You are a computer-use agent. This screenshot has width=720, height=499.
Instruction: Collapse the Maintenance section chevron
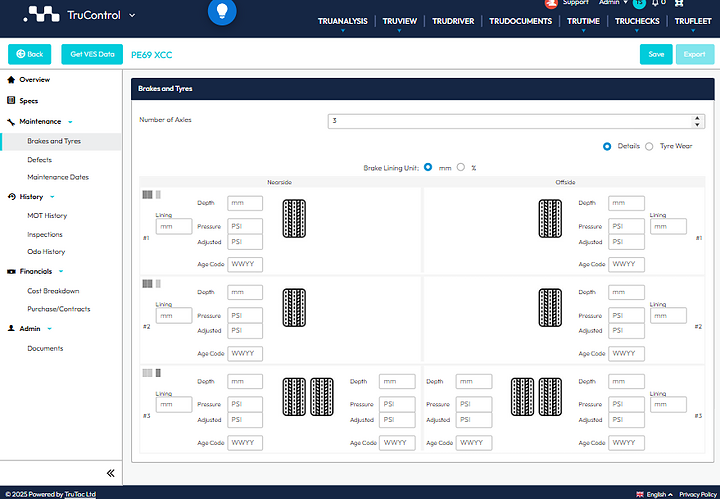click(x=70, y=122)
